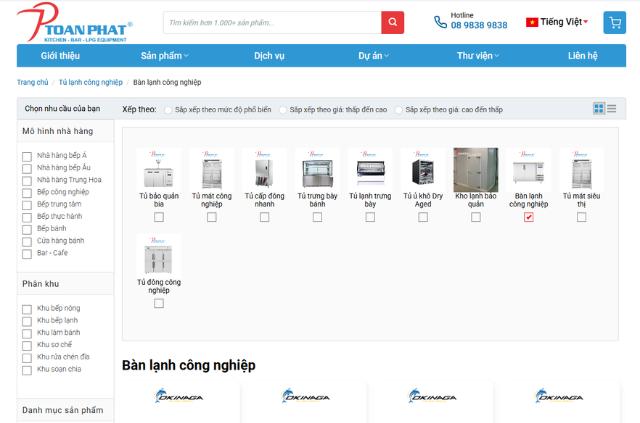Check the Tủ mát công nghiệp checkbox
Screen dimensions: 640x423
211,217
